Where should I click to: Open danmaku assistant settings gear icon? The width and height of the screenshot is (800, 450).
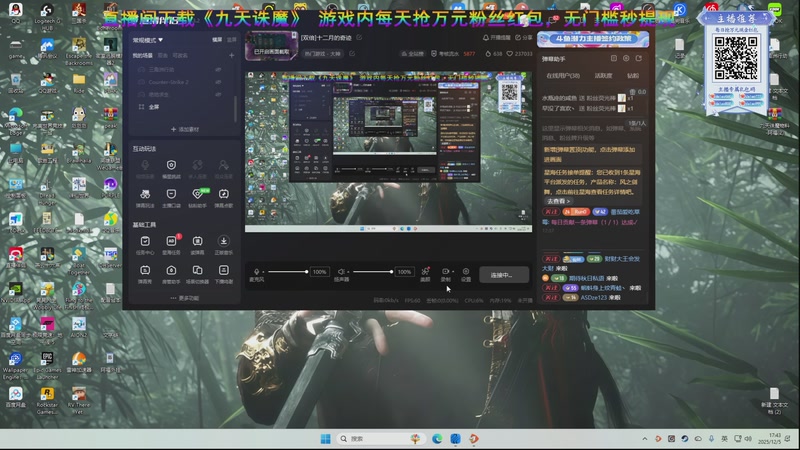pyautogui.click(x=626, y=59)
